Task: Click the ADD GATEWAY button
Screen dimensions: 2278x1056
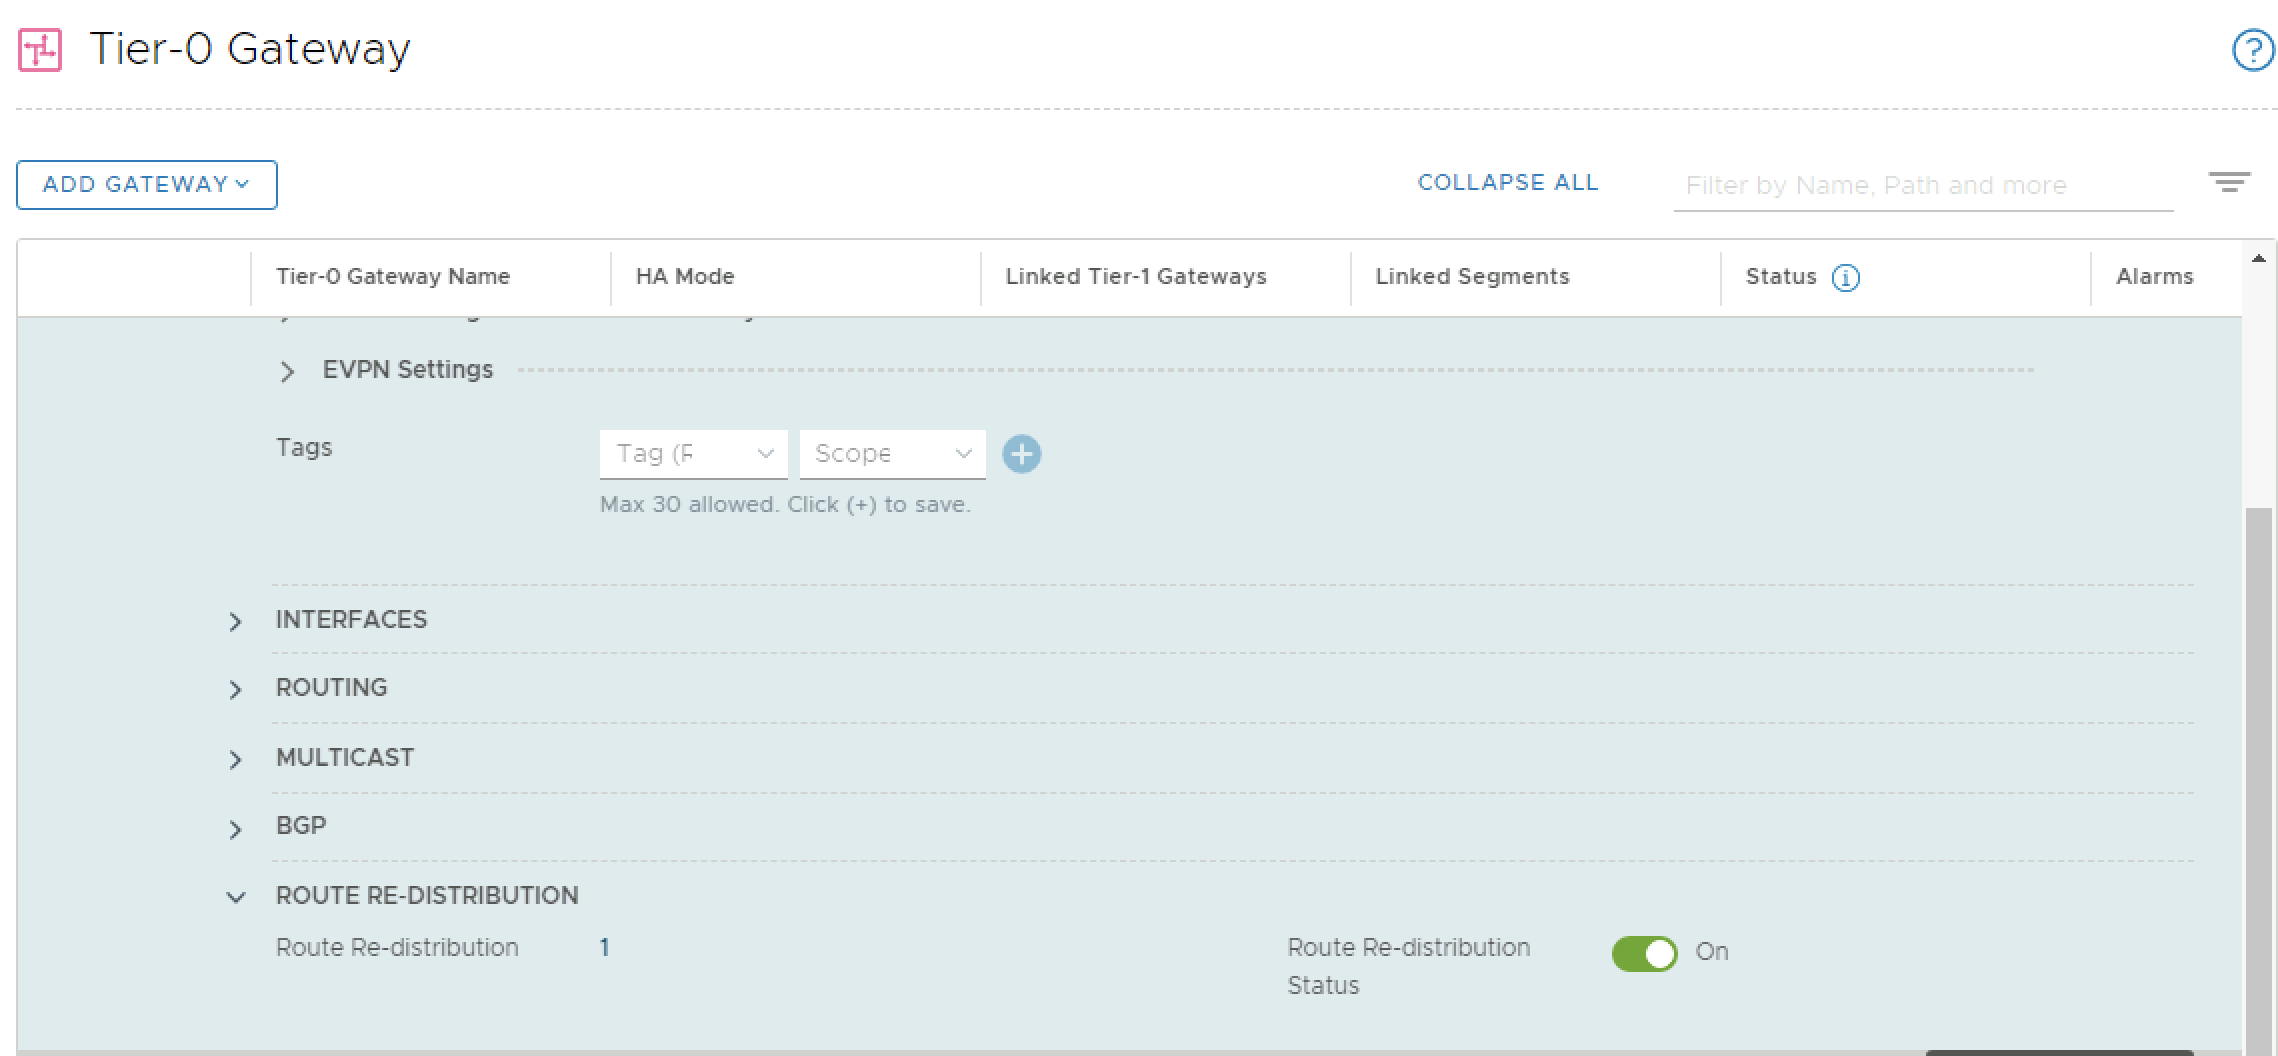Action: [x=146, y=185]
